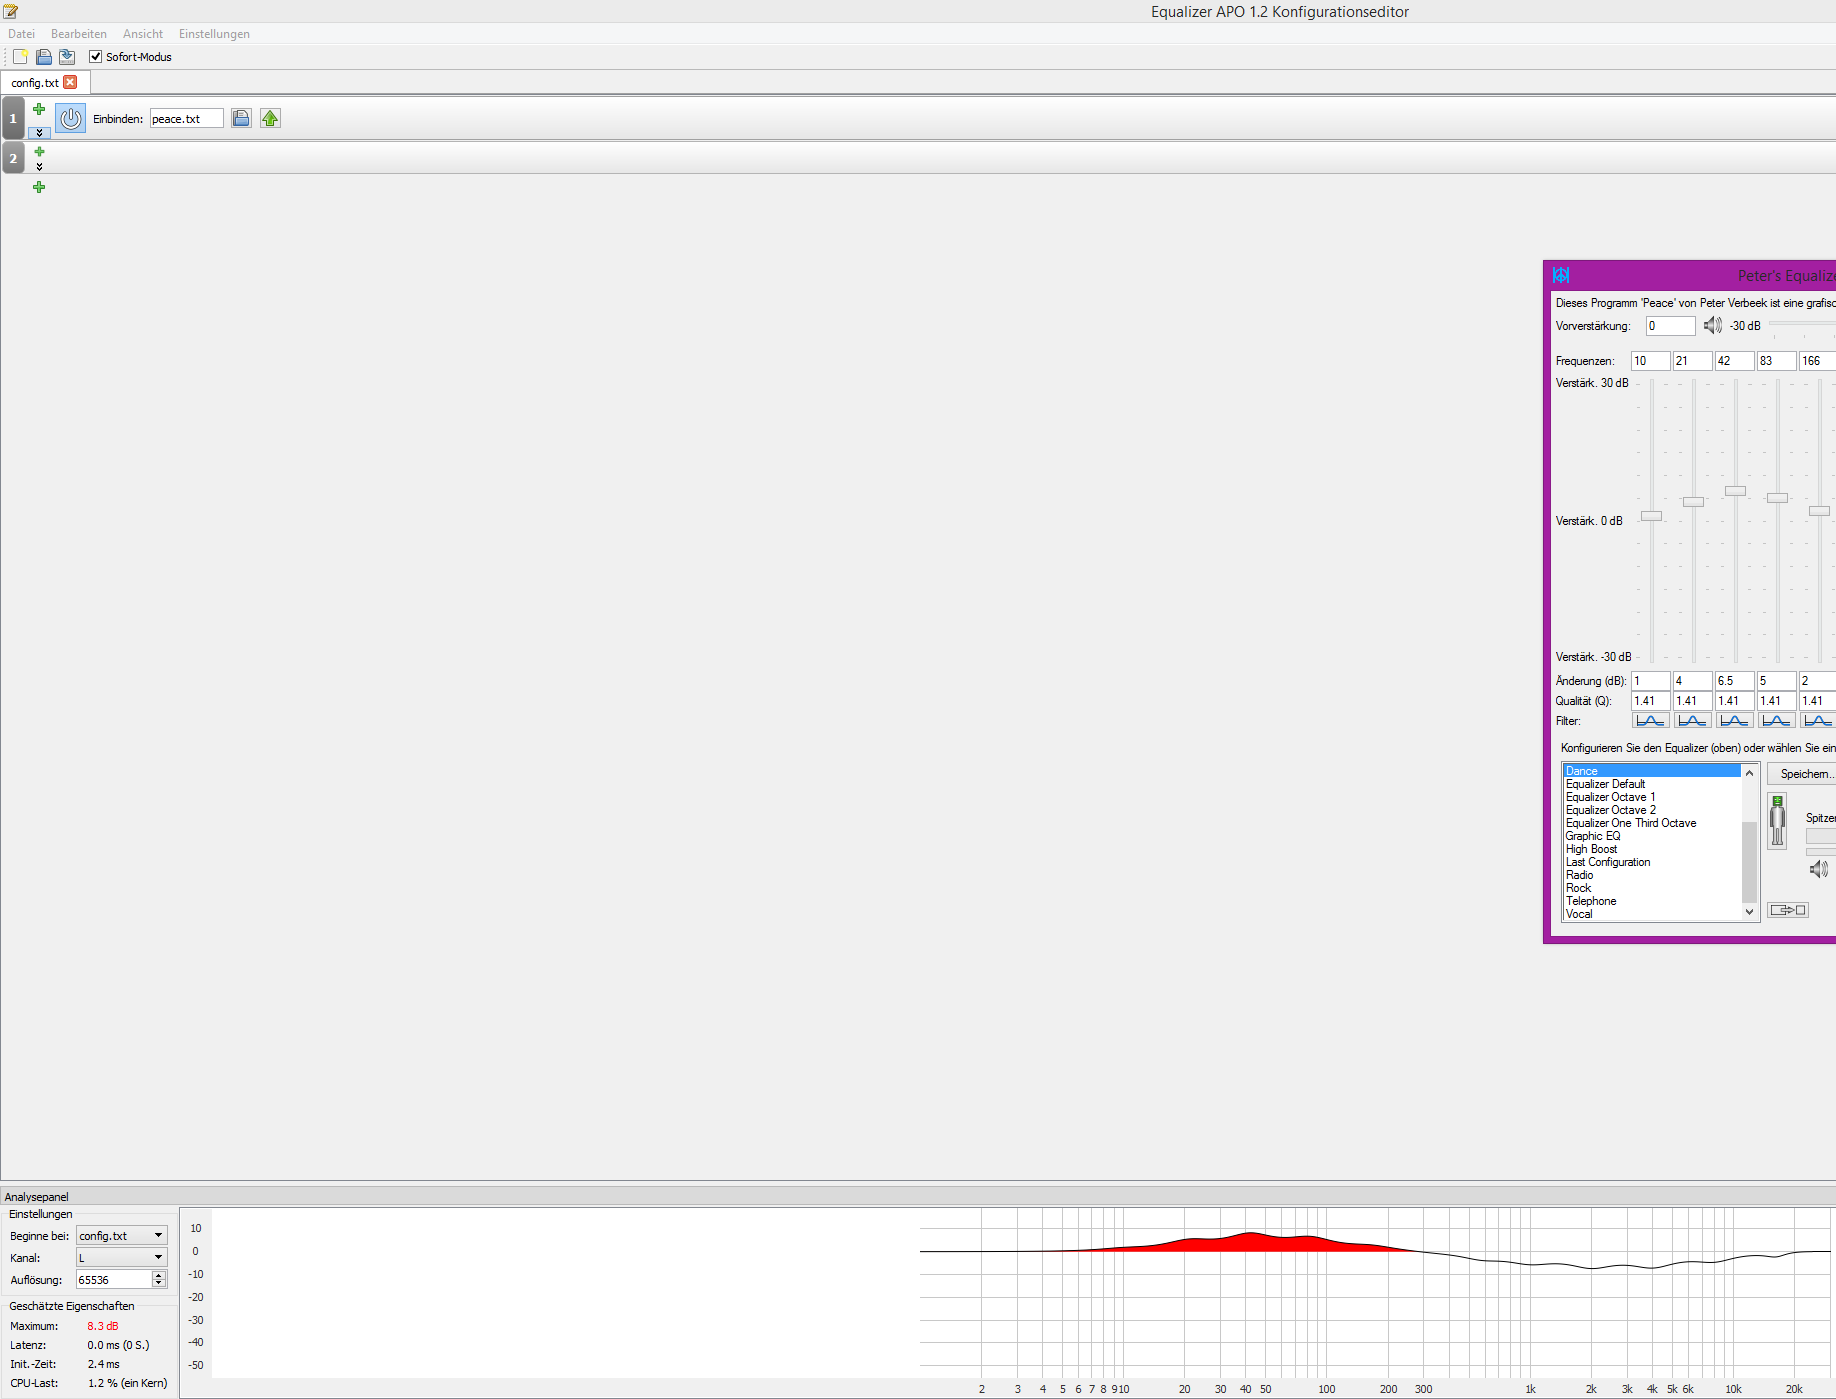Screen dimensions: 1836x1399
Task: Change filter type for the 10 Hz band
Action: [1650, 721]
